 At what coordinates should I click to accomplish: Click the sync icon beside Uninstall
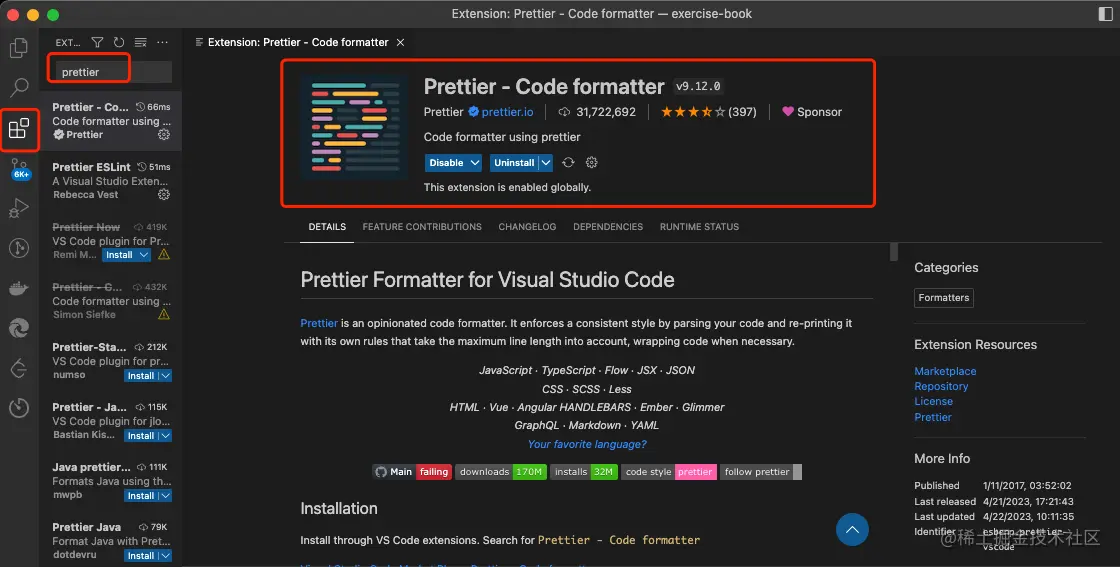click(568, 163)
